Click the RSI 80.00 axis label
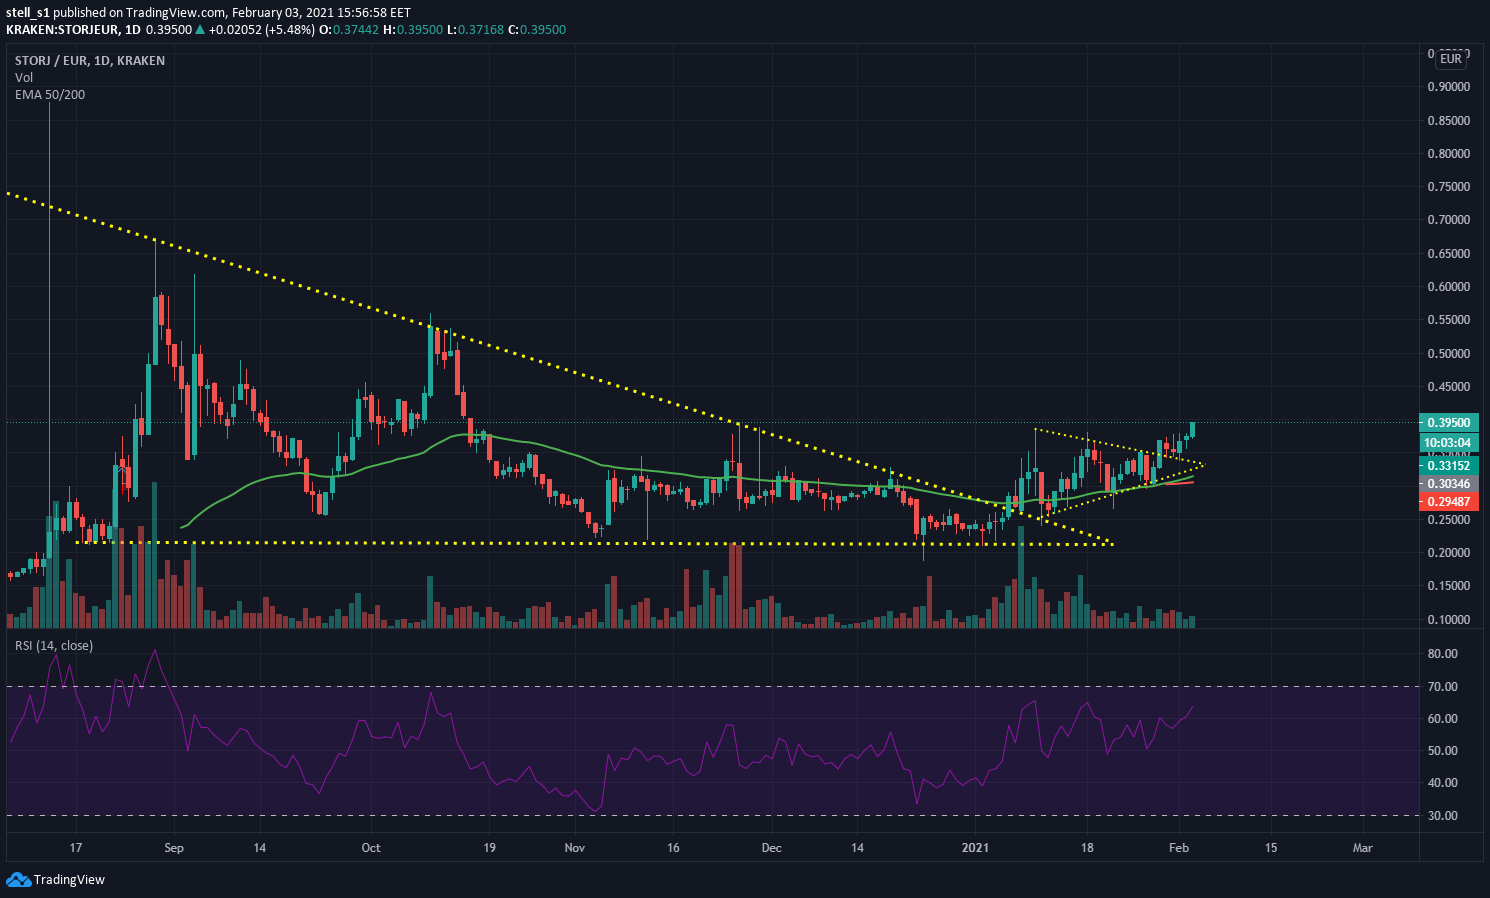Screen dimensions: 1490x898 click(1442, 654)
